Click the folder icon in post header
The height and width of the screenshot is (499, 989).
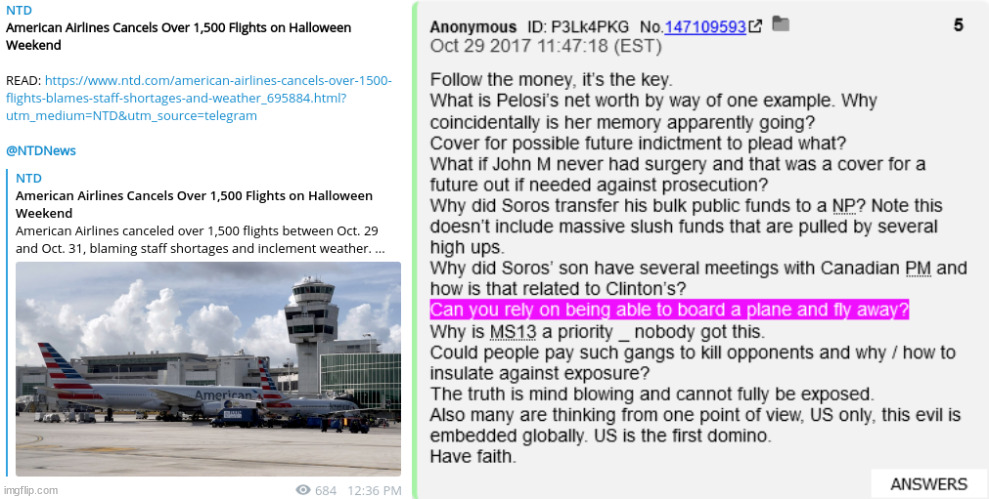point(781,24)
